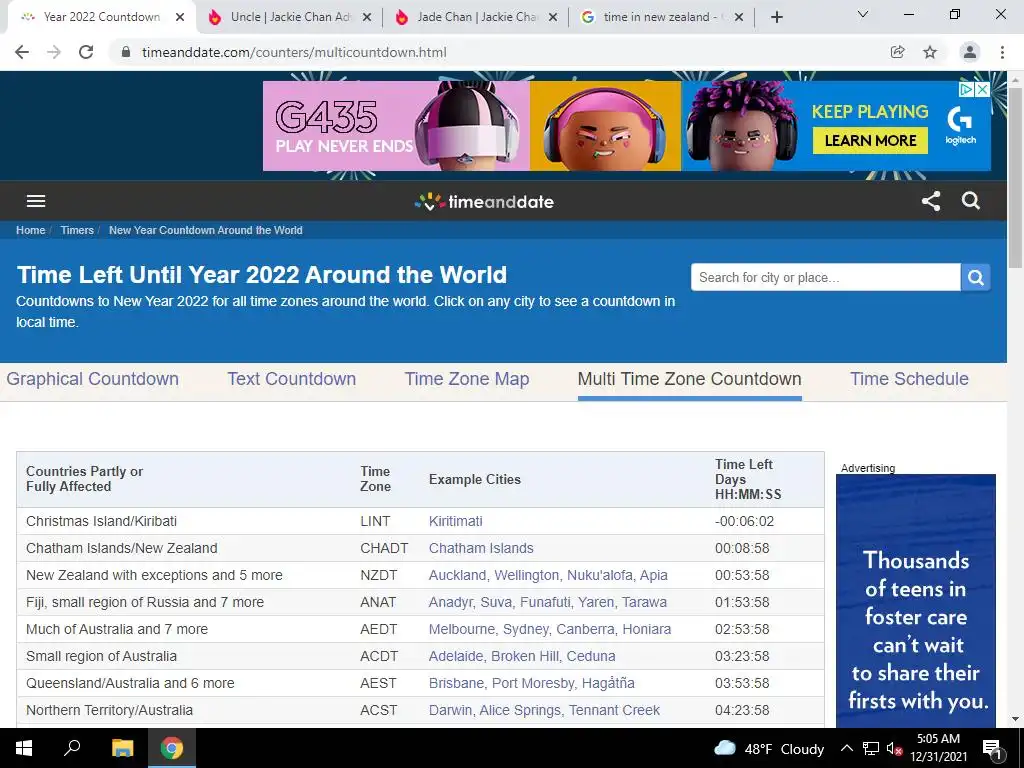Show hidden system tray icons
Screen dimensions: 1024x768
point(846,748)
